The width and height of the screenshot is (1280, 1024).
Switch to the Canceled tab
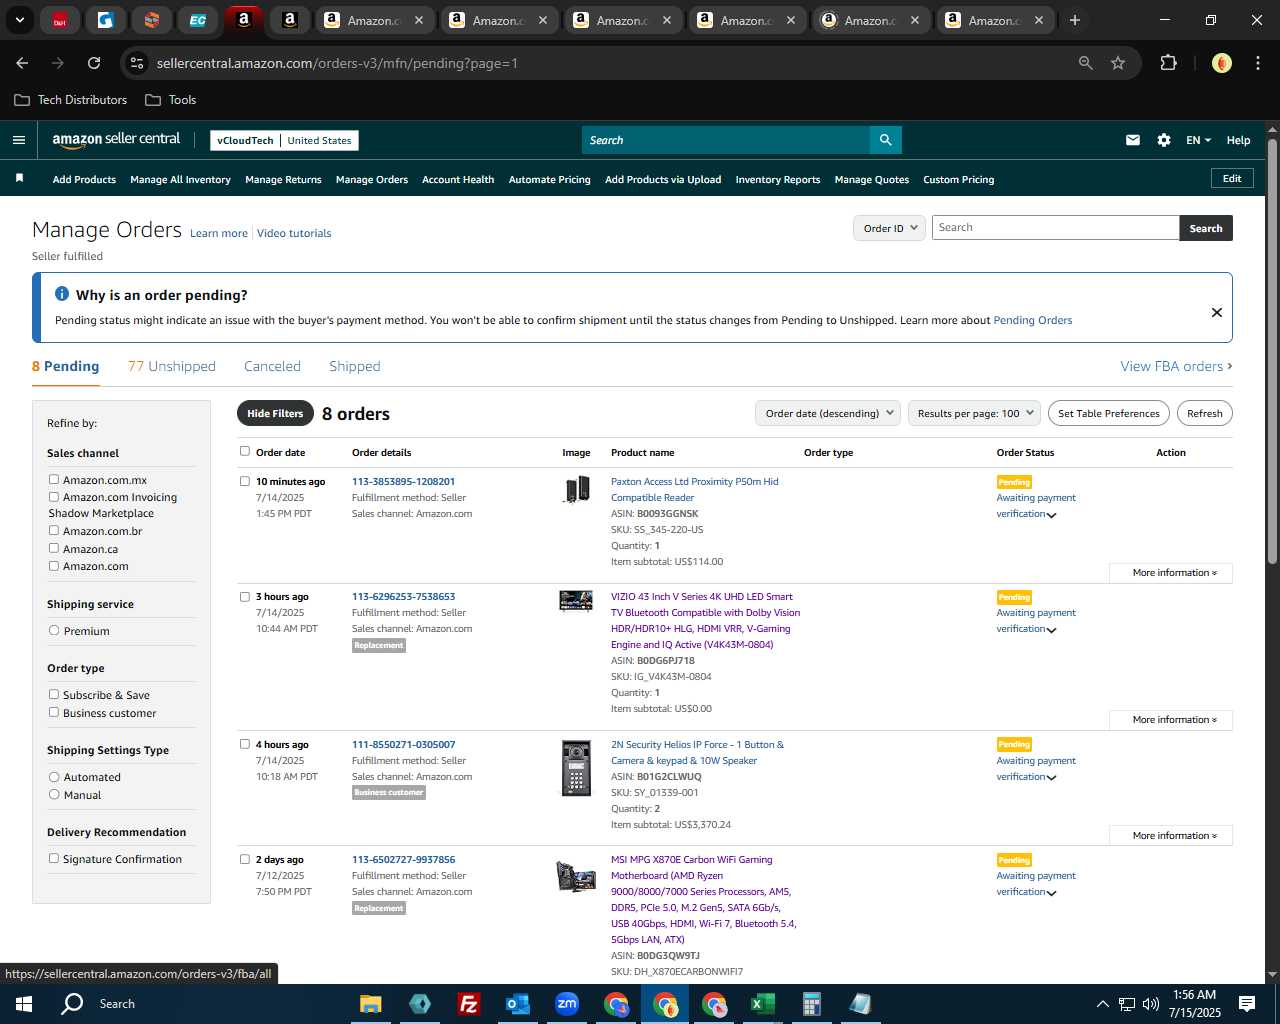point(272,366)
